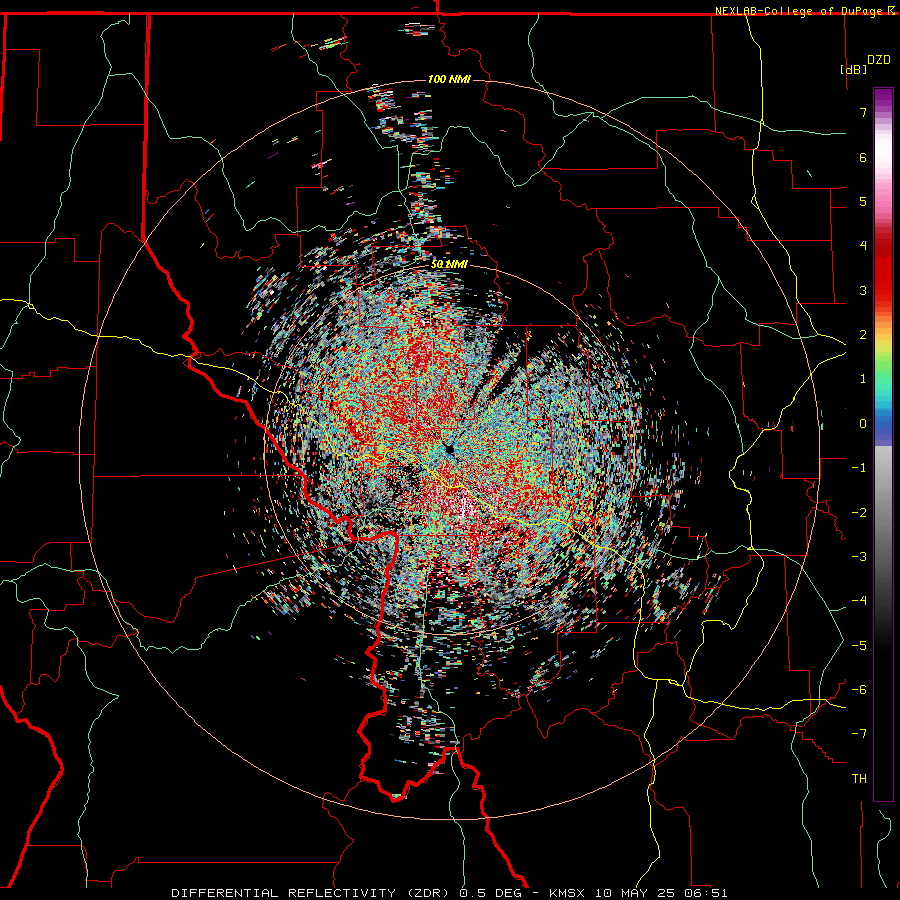
Task: Select the "0.5 DEG" elevation text
Action: tap(490, 893)
